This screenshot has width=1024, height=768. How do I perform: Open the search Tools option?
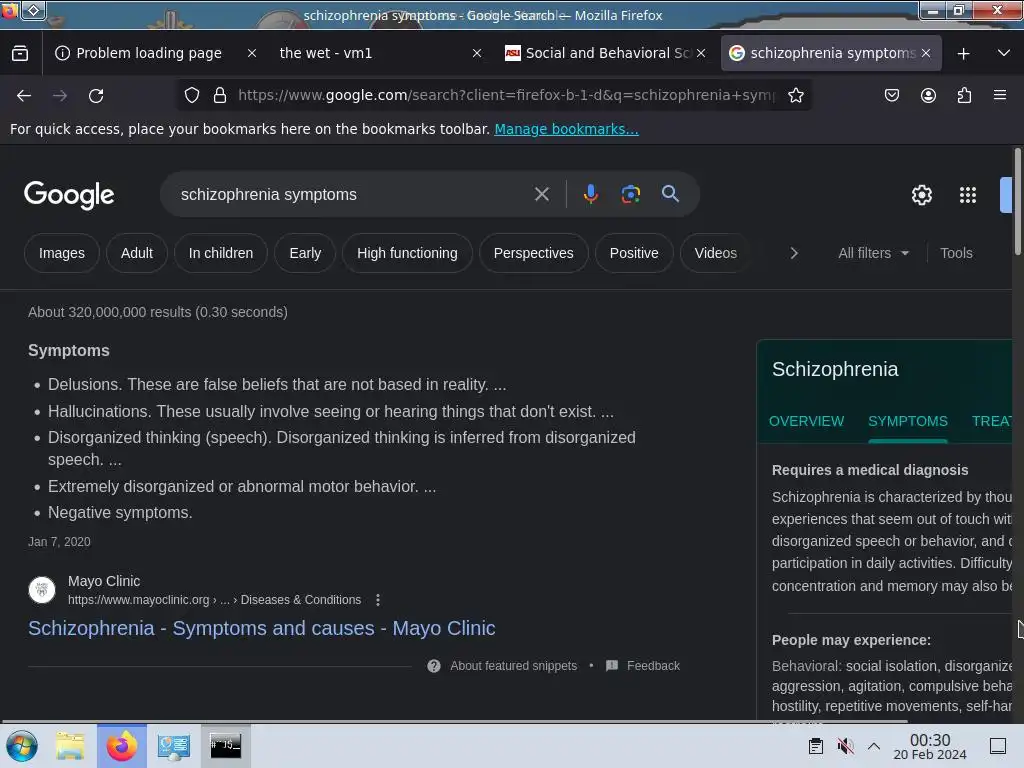(956, 253)
